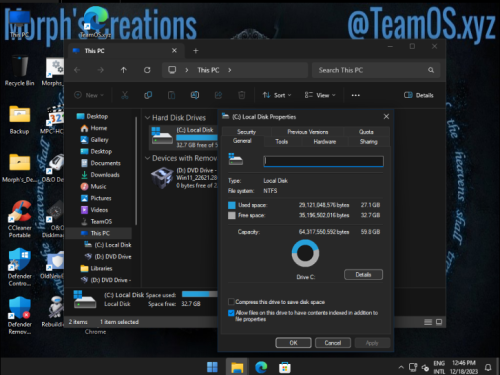
Task: Show hidden tray icons chevron
Action: click(401, 367)
